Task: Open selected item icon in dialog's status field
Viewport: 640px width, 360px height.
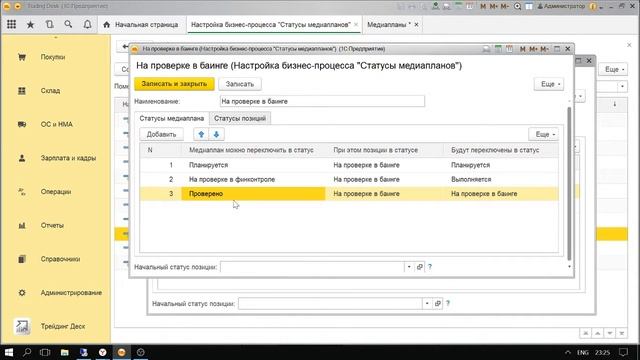Action: pyautogui.click(x=420, y=267)
